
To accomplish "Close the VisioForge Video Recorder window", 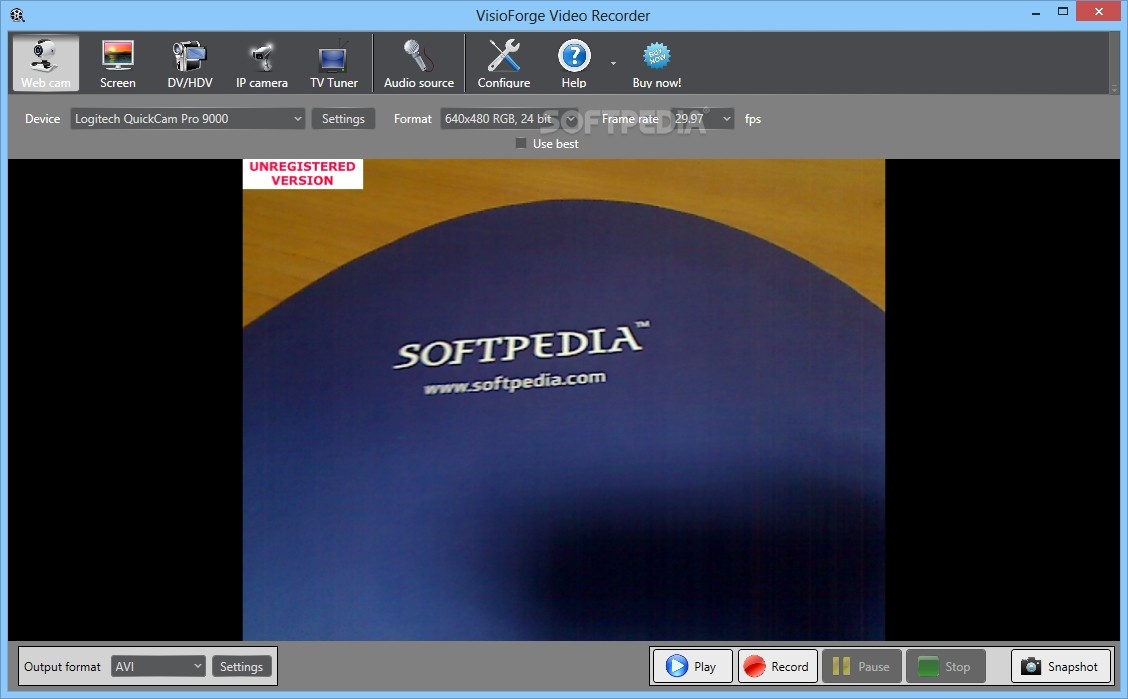I will [x=1099, y=12].
